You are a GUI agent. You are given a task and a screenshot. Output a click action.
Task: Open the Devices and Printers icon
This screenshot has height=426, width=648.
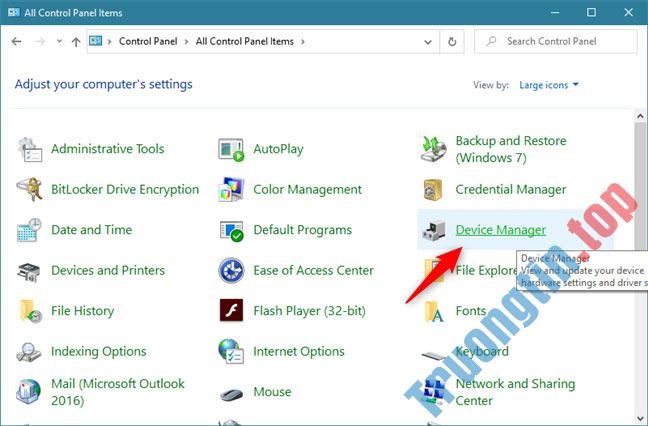point(29,271)
